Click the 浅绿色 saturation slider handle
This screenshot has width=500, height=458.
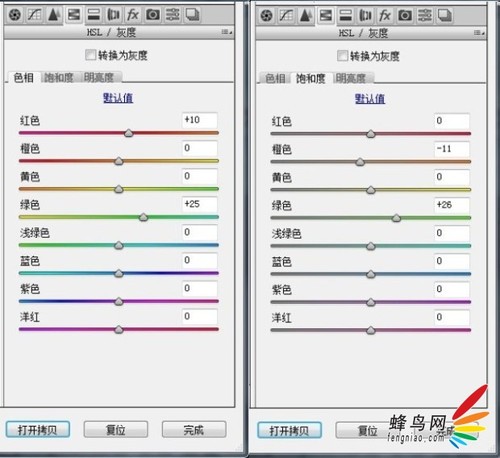371,246
